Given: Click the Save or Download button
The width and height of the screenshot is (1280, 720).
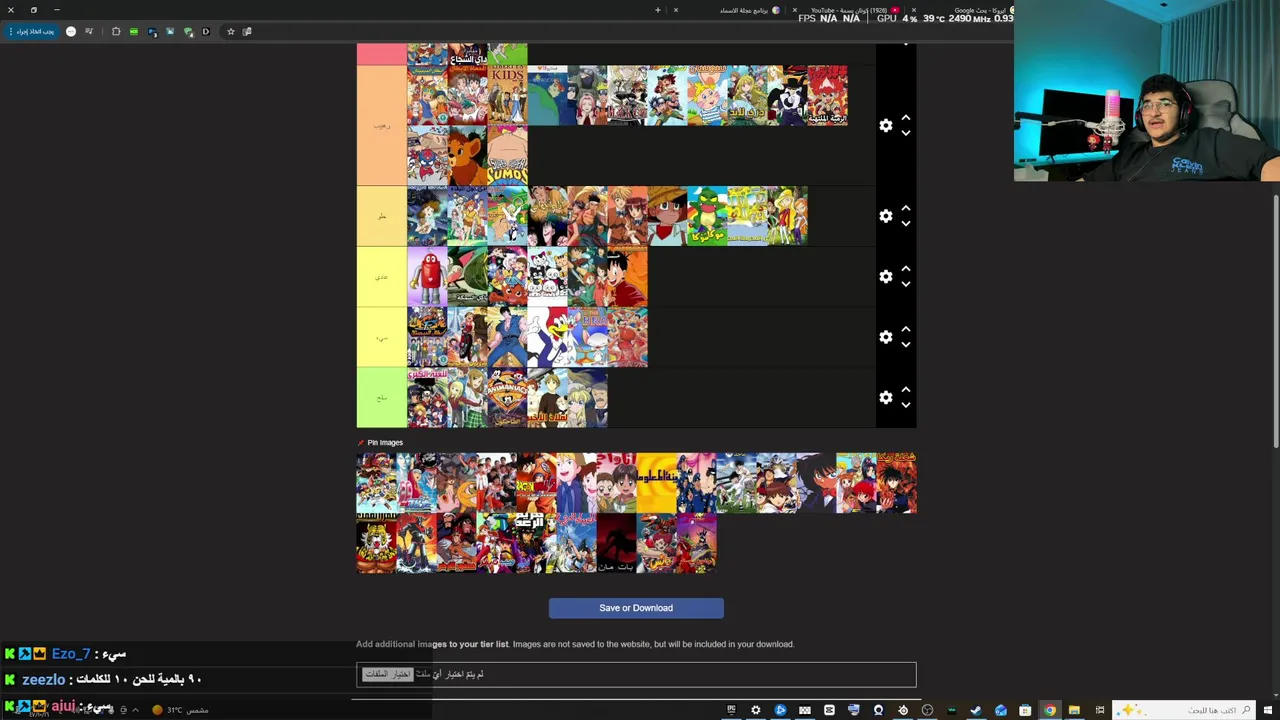Looking at the screenshot, I should pyautogui.click(x=636, y=608).
